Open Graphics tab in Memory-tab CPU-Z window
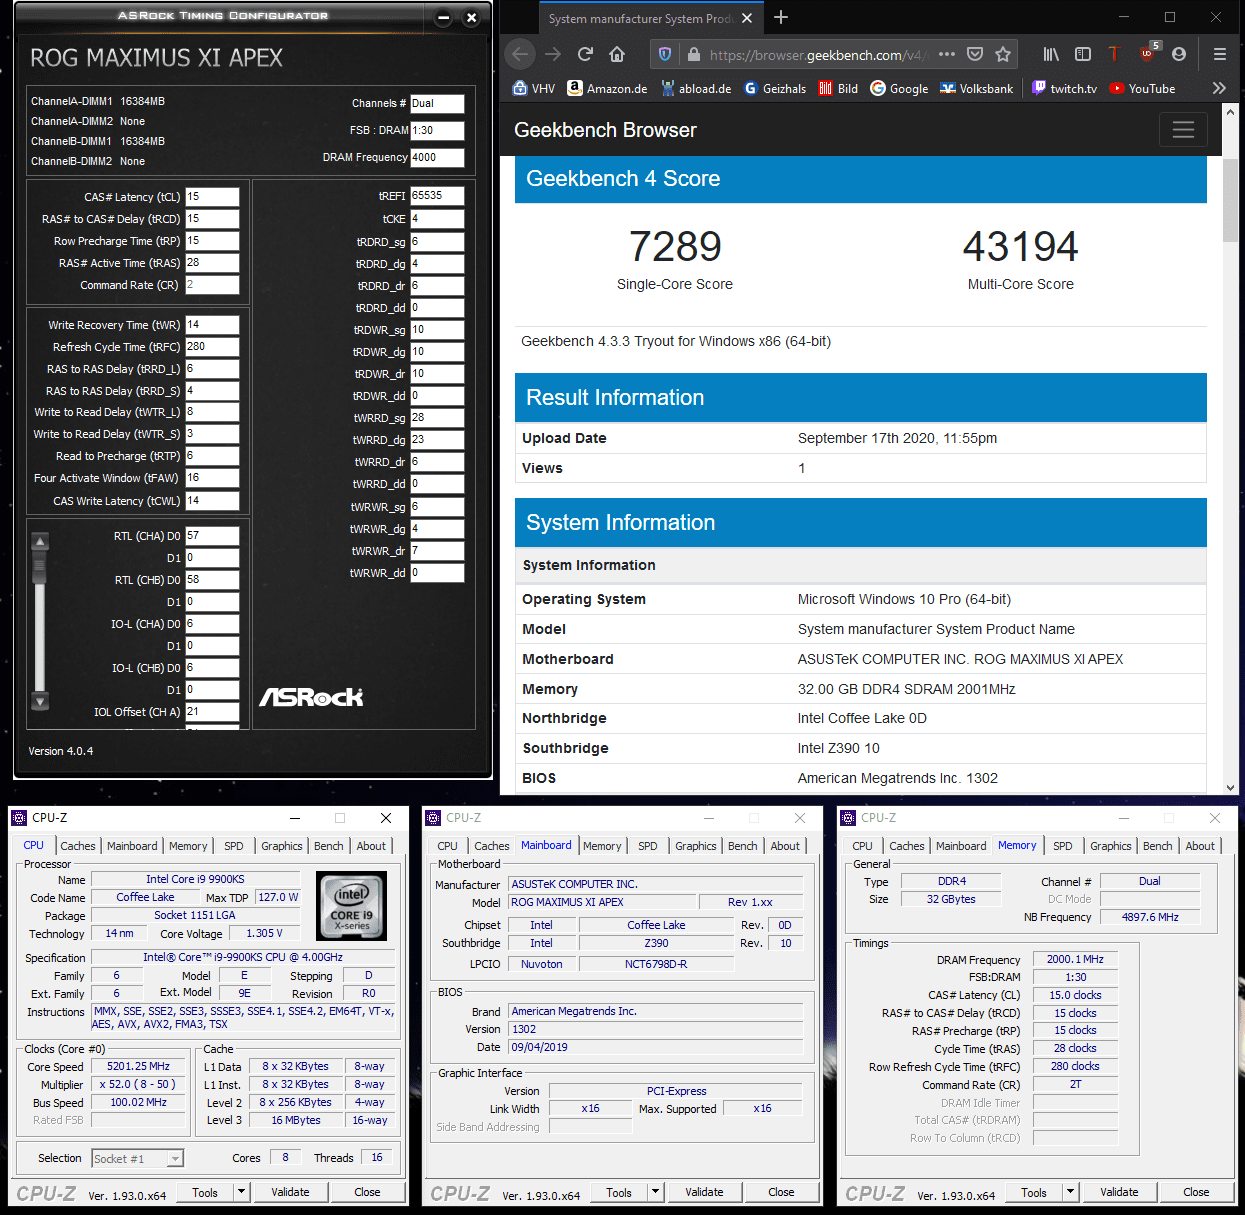The width and height of the screenshot is (1245, 1215). point(1111,846)
